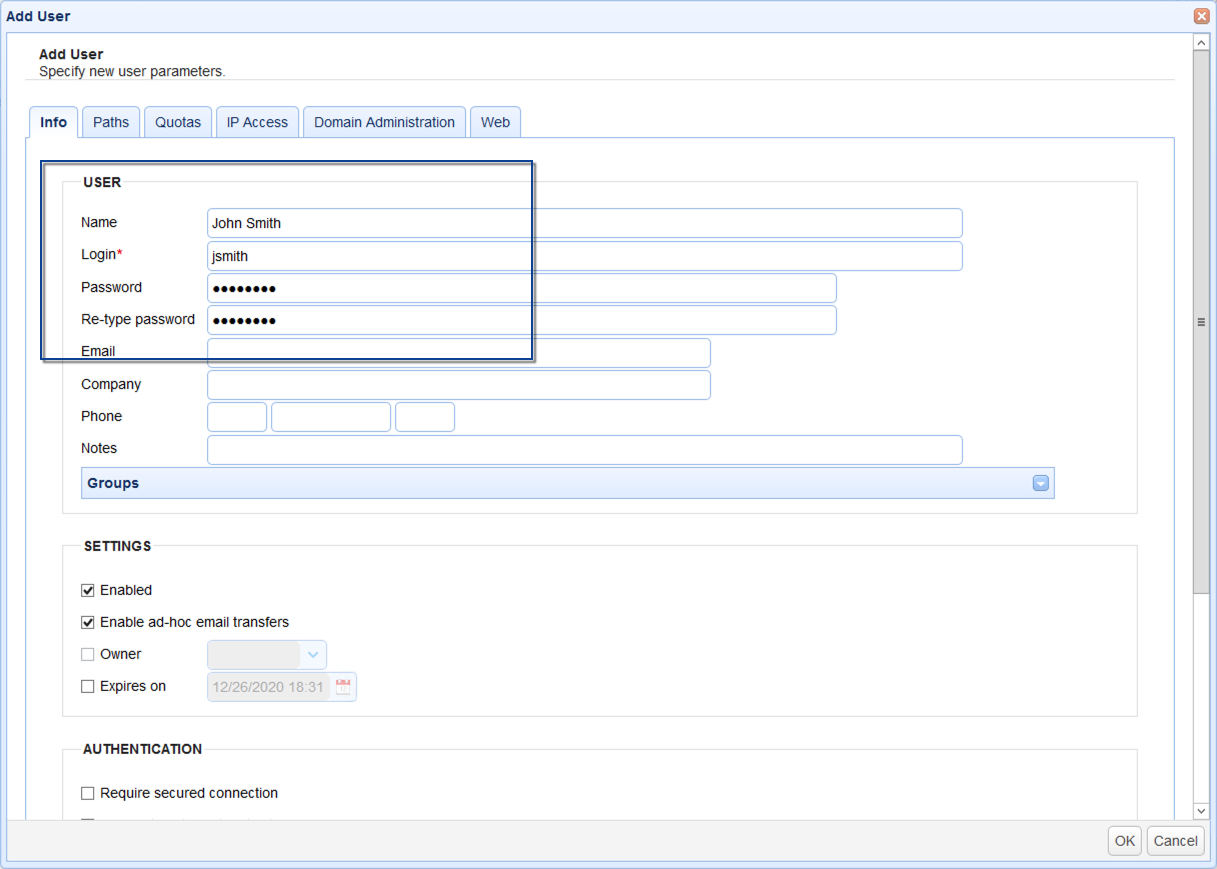Expand the Groups panel arrow
The image size is (1217, 869).
1041,483
